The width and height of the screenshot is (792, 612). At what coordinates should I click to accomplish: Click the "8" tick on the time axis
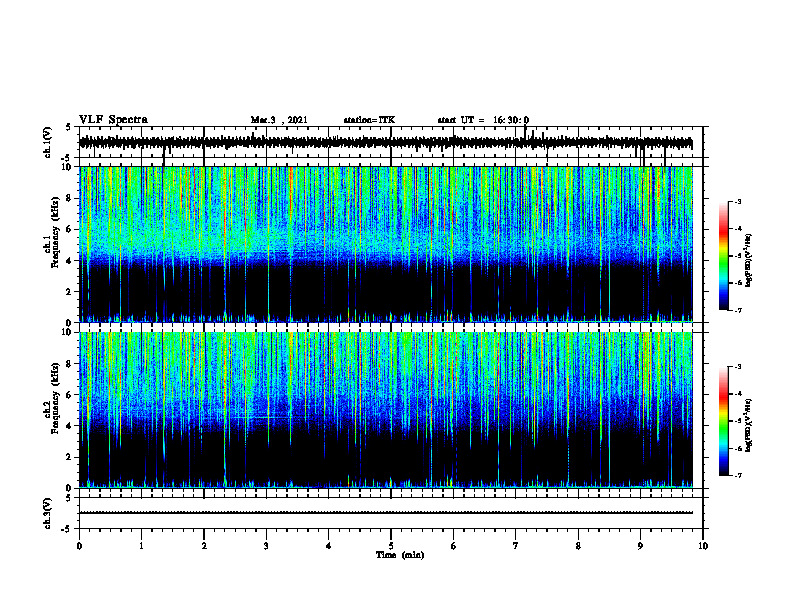click(578, 546)
